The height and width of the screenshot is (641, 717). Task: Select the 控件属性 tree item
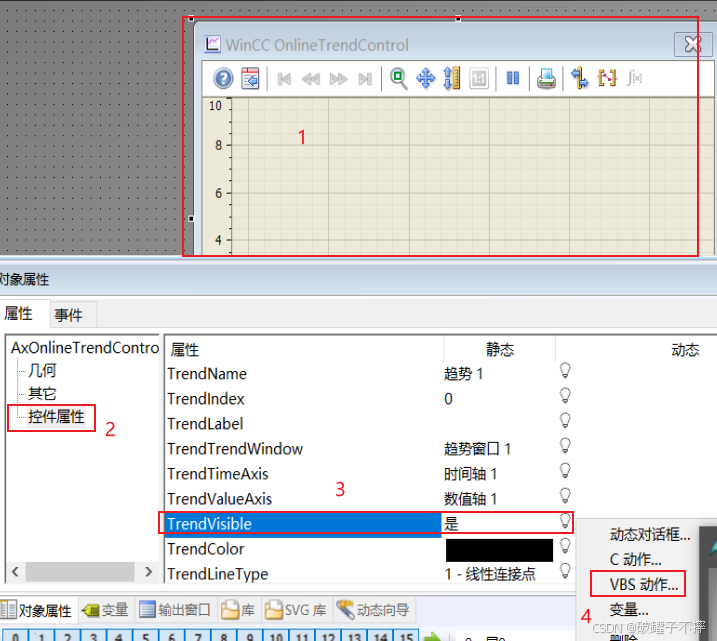click(x=56, y=417)
